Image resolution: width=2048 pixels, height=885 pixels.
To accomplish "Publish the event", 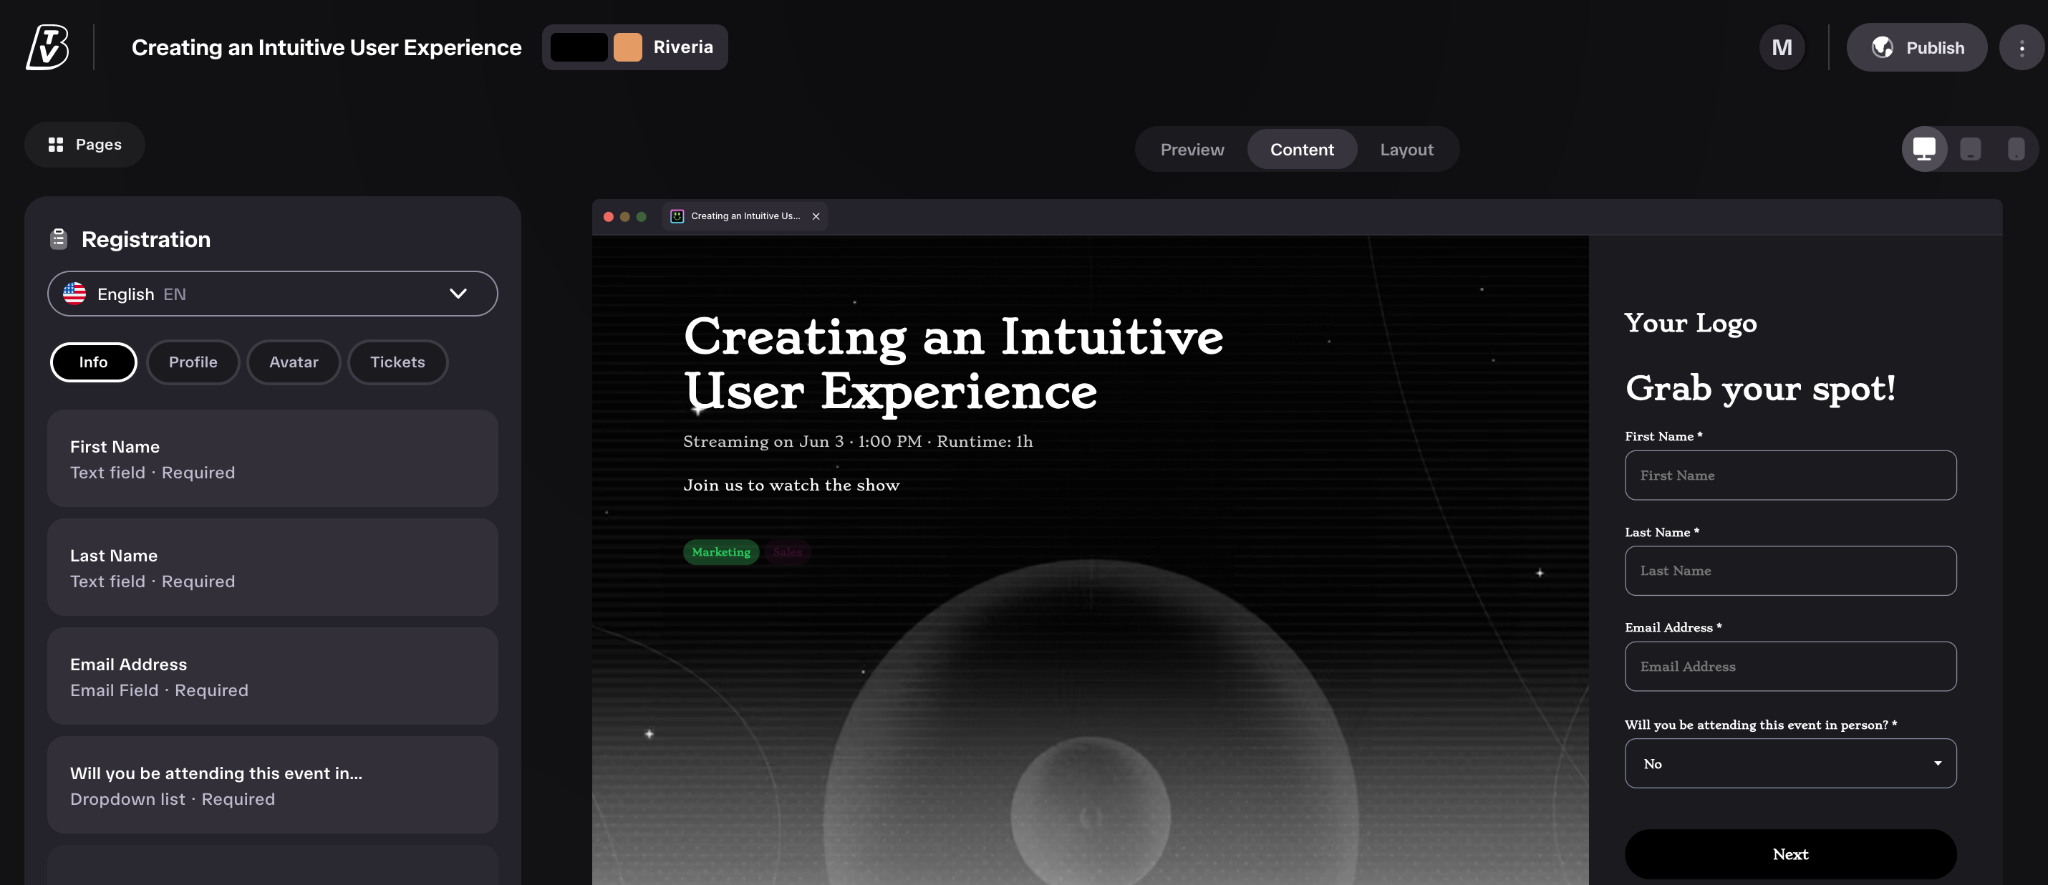I will (x=1917, y=48).
